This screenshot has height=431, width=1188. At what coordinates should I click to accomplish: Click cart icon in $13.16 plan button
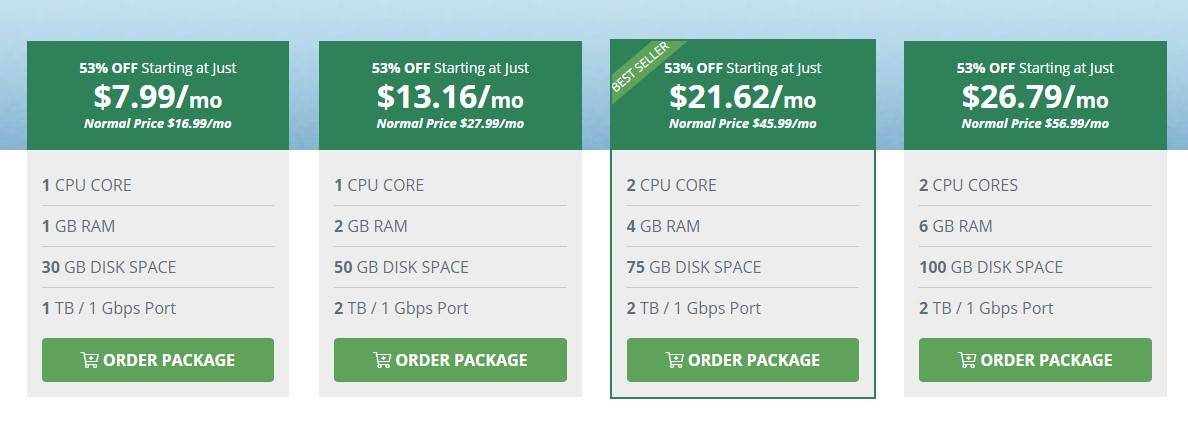[382, 360]
